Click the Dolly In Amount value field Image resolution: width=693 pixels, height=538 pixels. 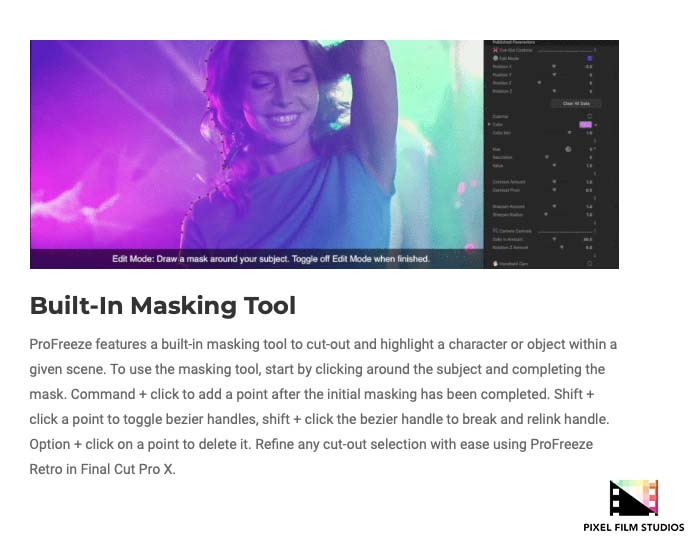pos(587,240)
